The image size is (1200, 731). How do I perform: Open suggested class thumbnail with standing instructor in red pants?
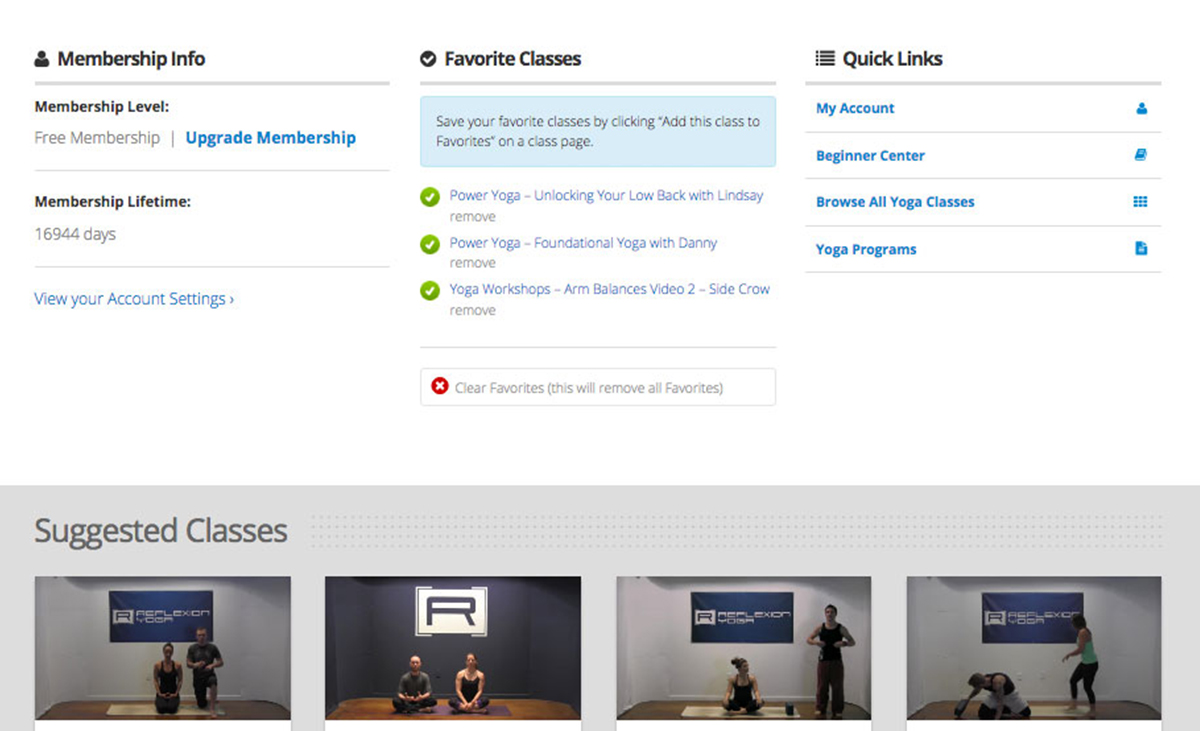click(744, 648)
